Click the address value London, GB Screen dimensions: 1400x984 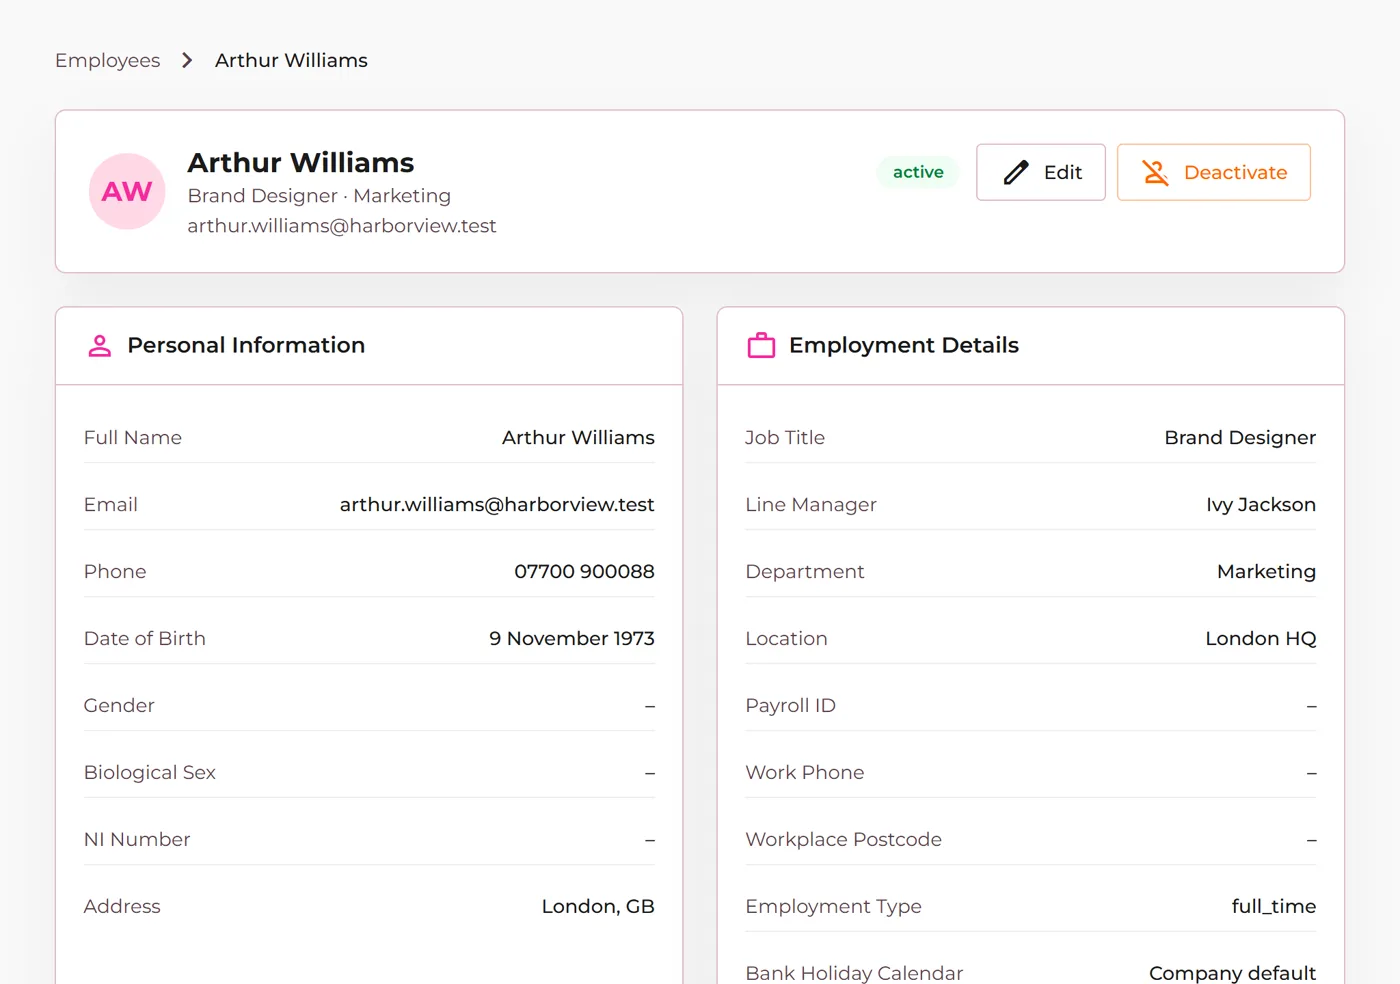click(x=598, y=907)
